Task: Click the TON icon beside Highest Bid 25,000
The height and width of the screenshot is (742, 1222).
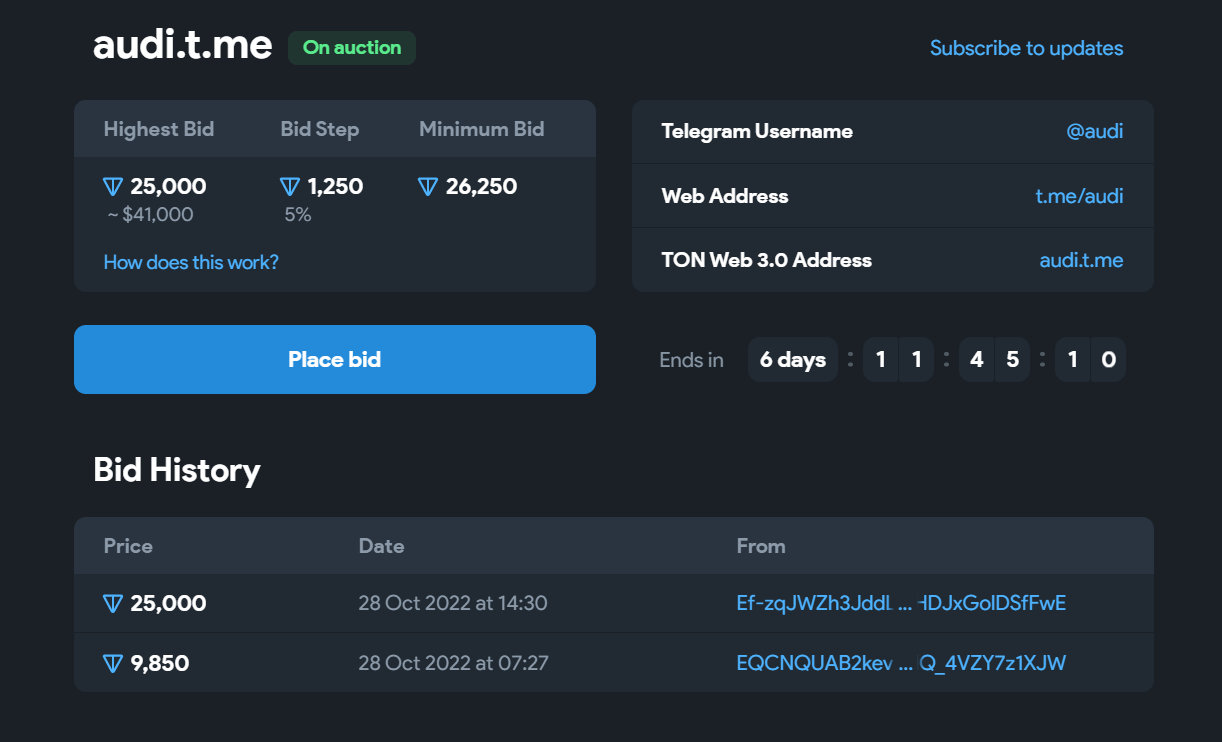Action: (114, 187)
